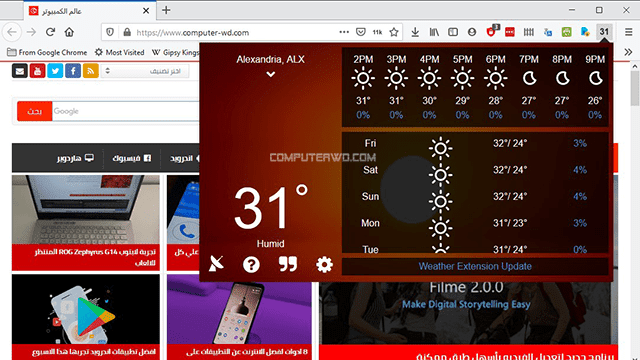
Task: Open the browser home page
Action: [69, 32]
